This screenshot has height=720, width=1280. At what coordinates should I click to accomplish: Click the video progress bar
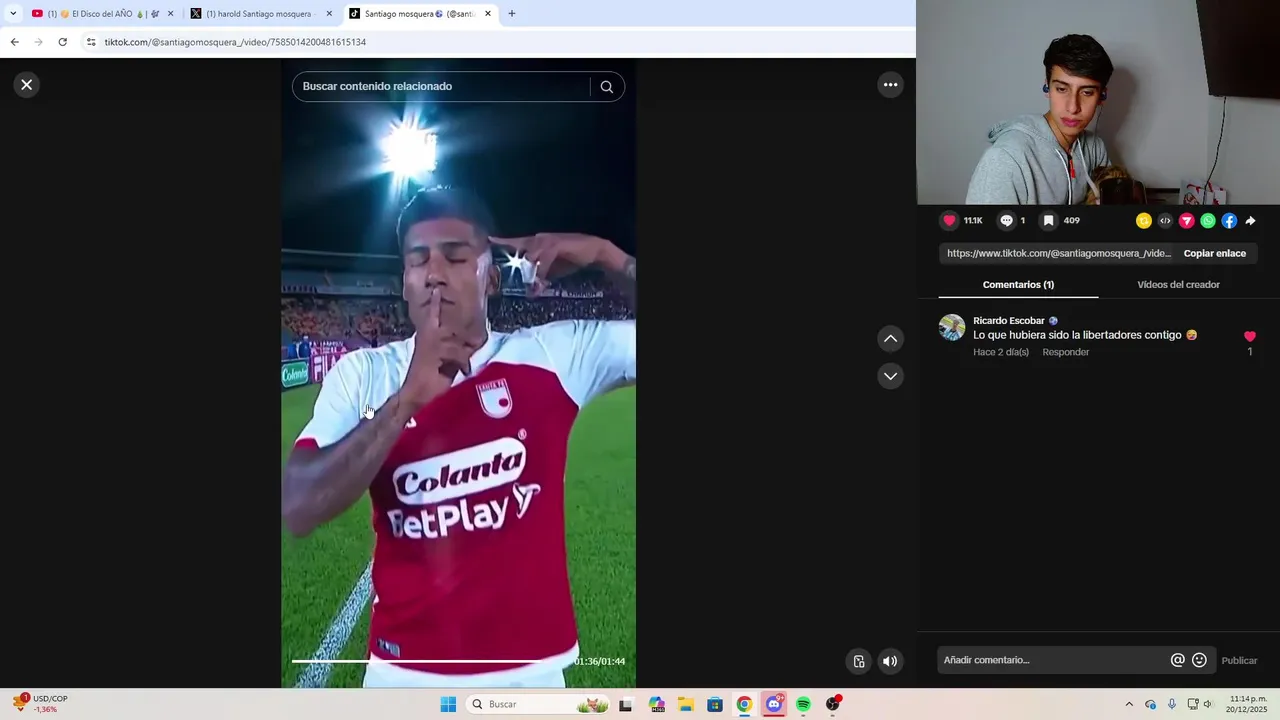429,661
